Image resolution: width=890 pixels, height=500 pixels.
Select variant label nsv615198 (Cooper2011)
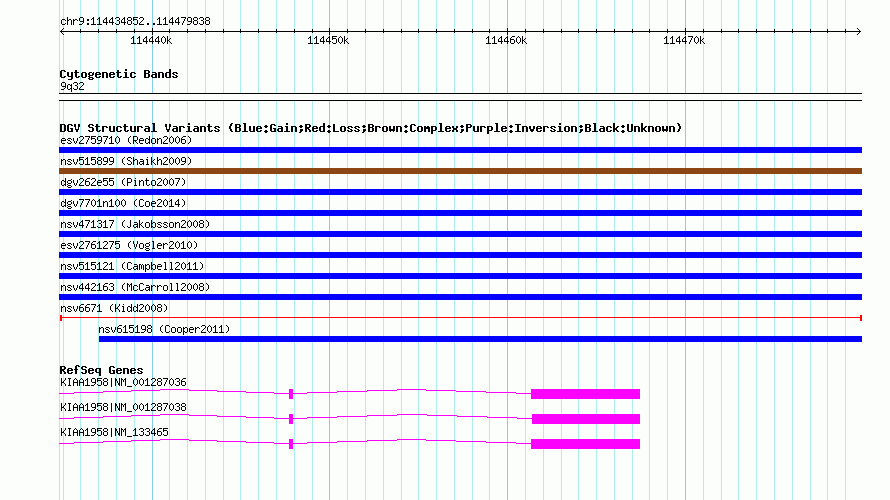click(x=164, y=329)
